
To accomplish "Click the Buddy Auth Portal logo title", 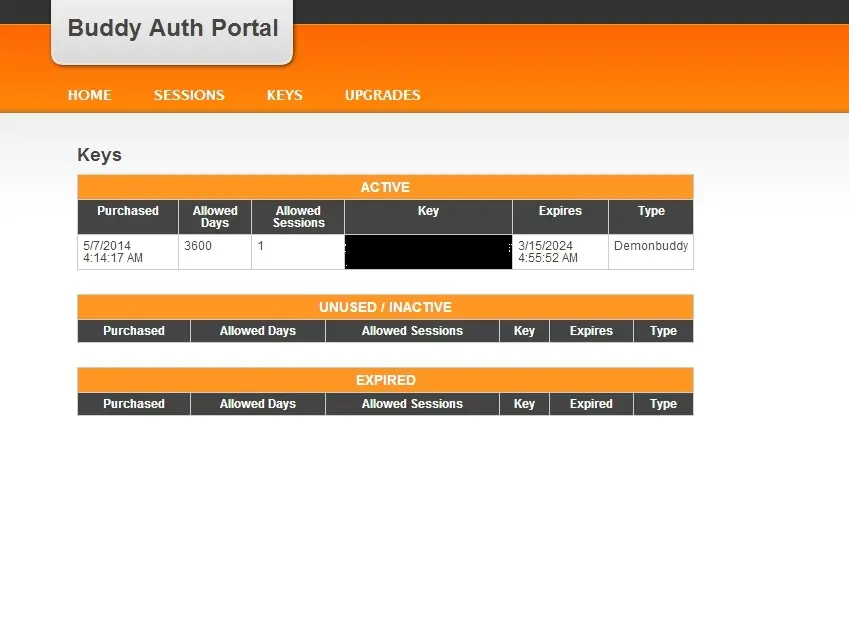I will tap(172, 28).
